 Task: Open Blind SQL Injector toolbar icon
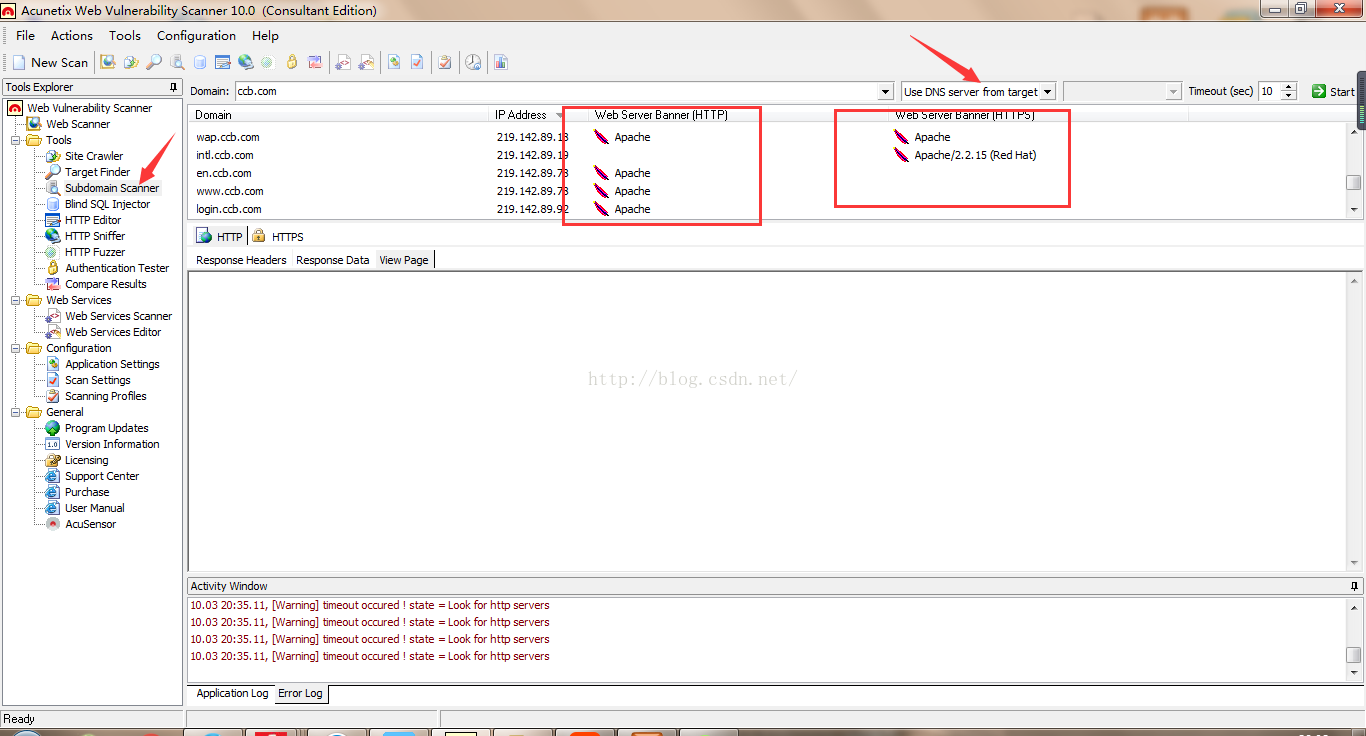200,62
